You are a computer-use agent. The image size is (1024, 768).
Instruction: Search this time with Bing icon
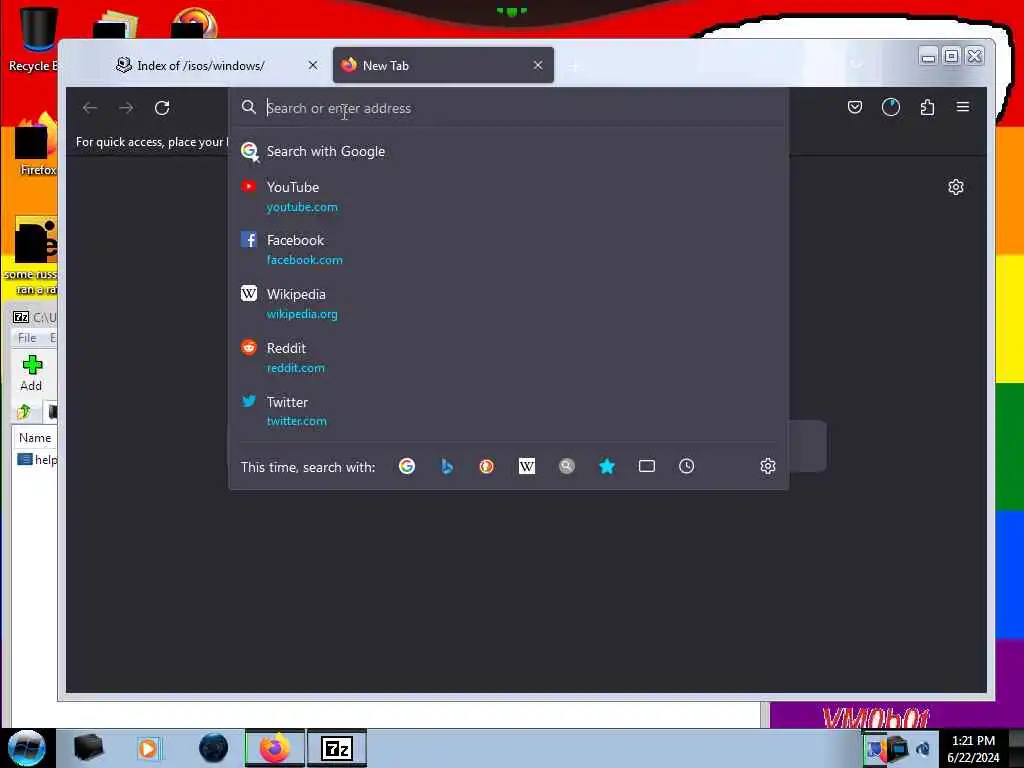click(447, 466)
